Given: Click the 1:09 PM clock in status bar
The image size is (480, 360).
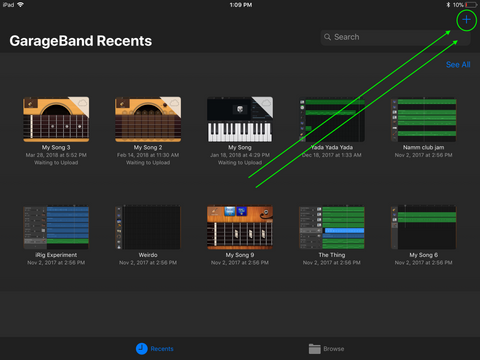Looking at the screenshot, I should pos(241,5).
